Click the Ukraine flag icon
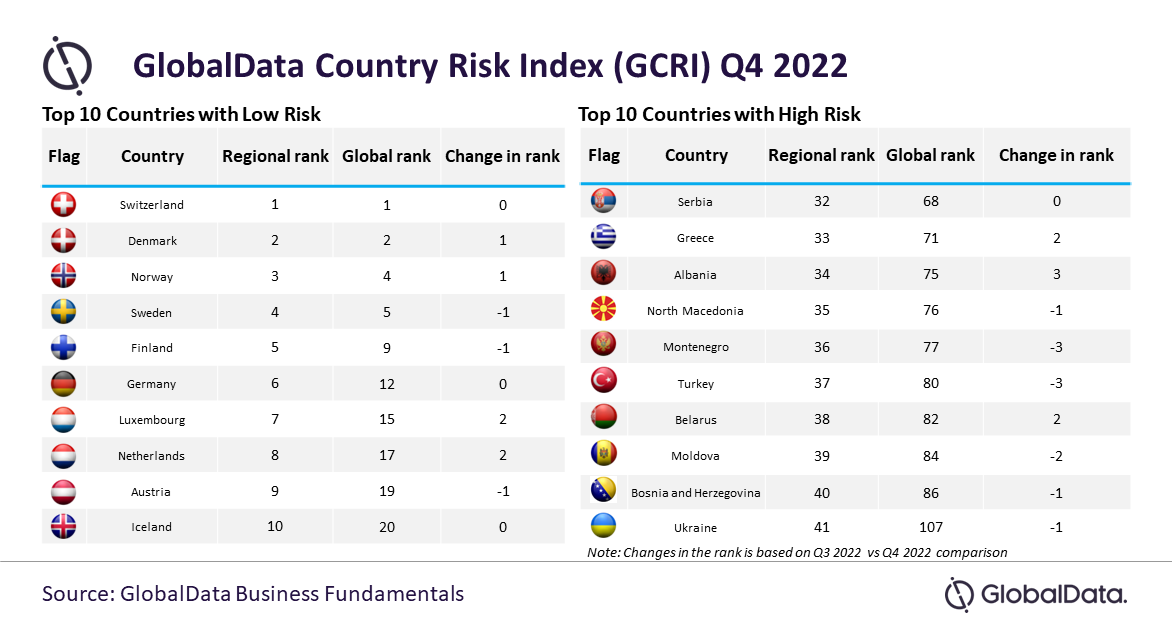This screenshot has width=1172, height=628. pos(604,526)
